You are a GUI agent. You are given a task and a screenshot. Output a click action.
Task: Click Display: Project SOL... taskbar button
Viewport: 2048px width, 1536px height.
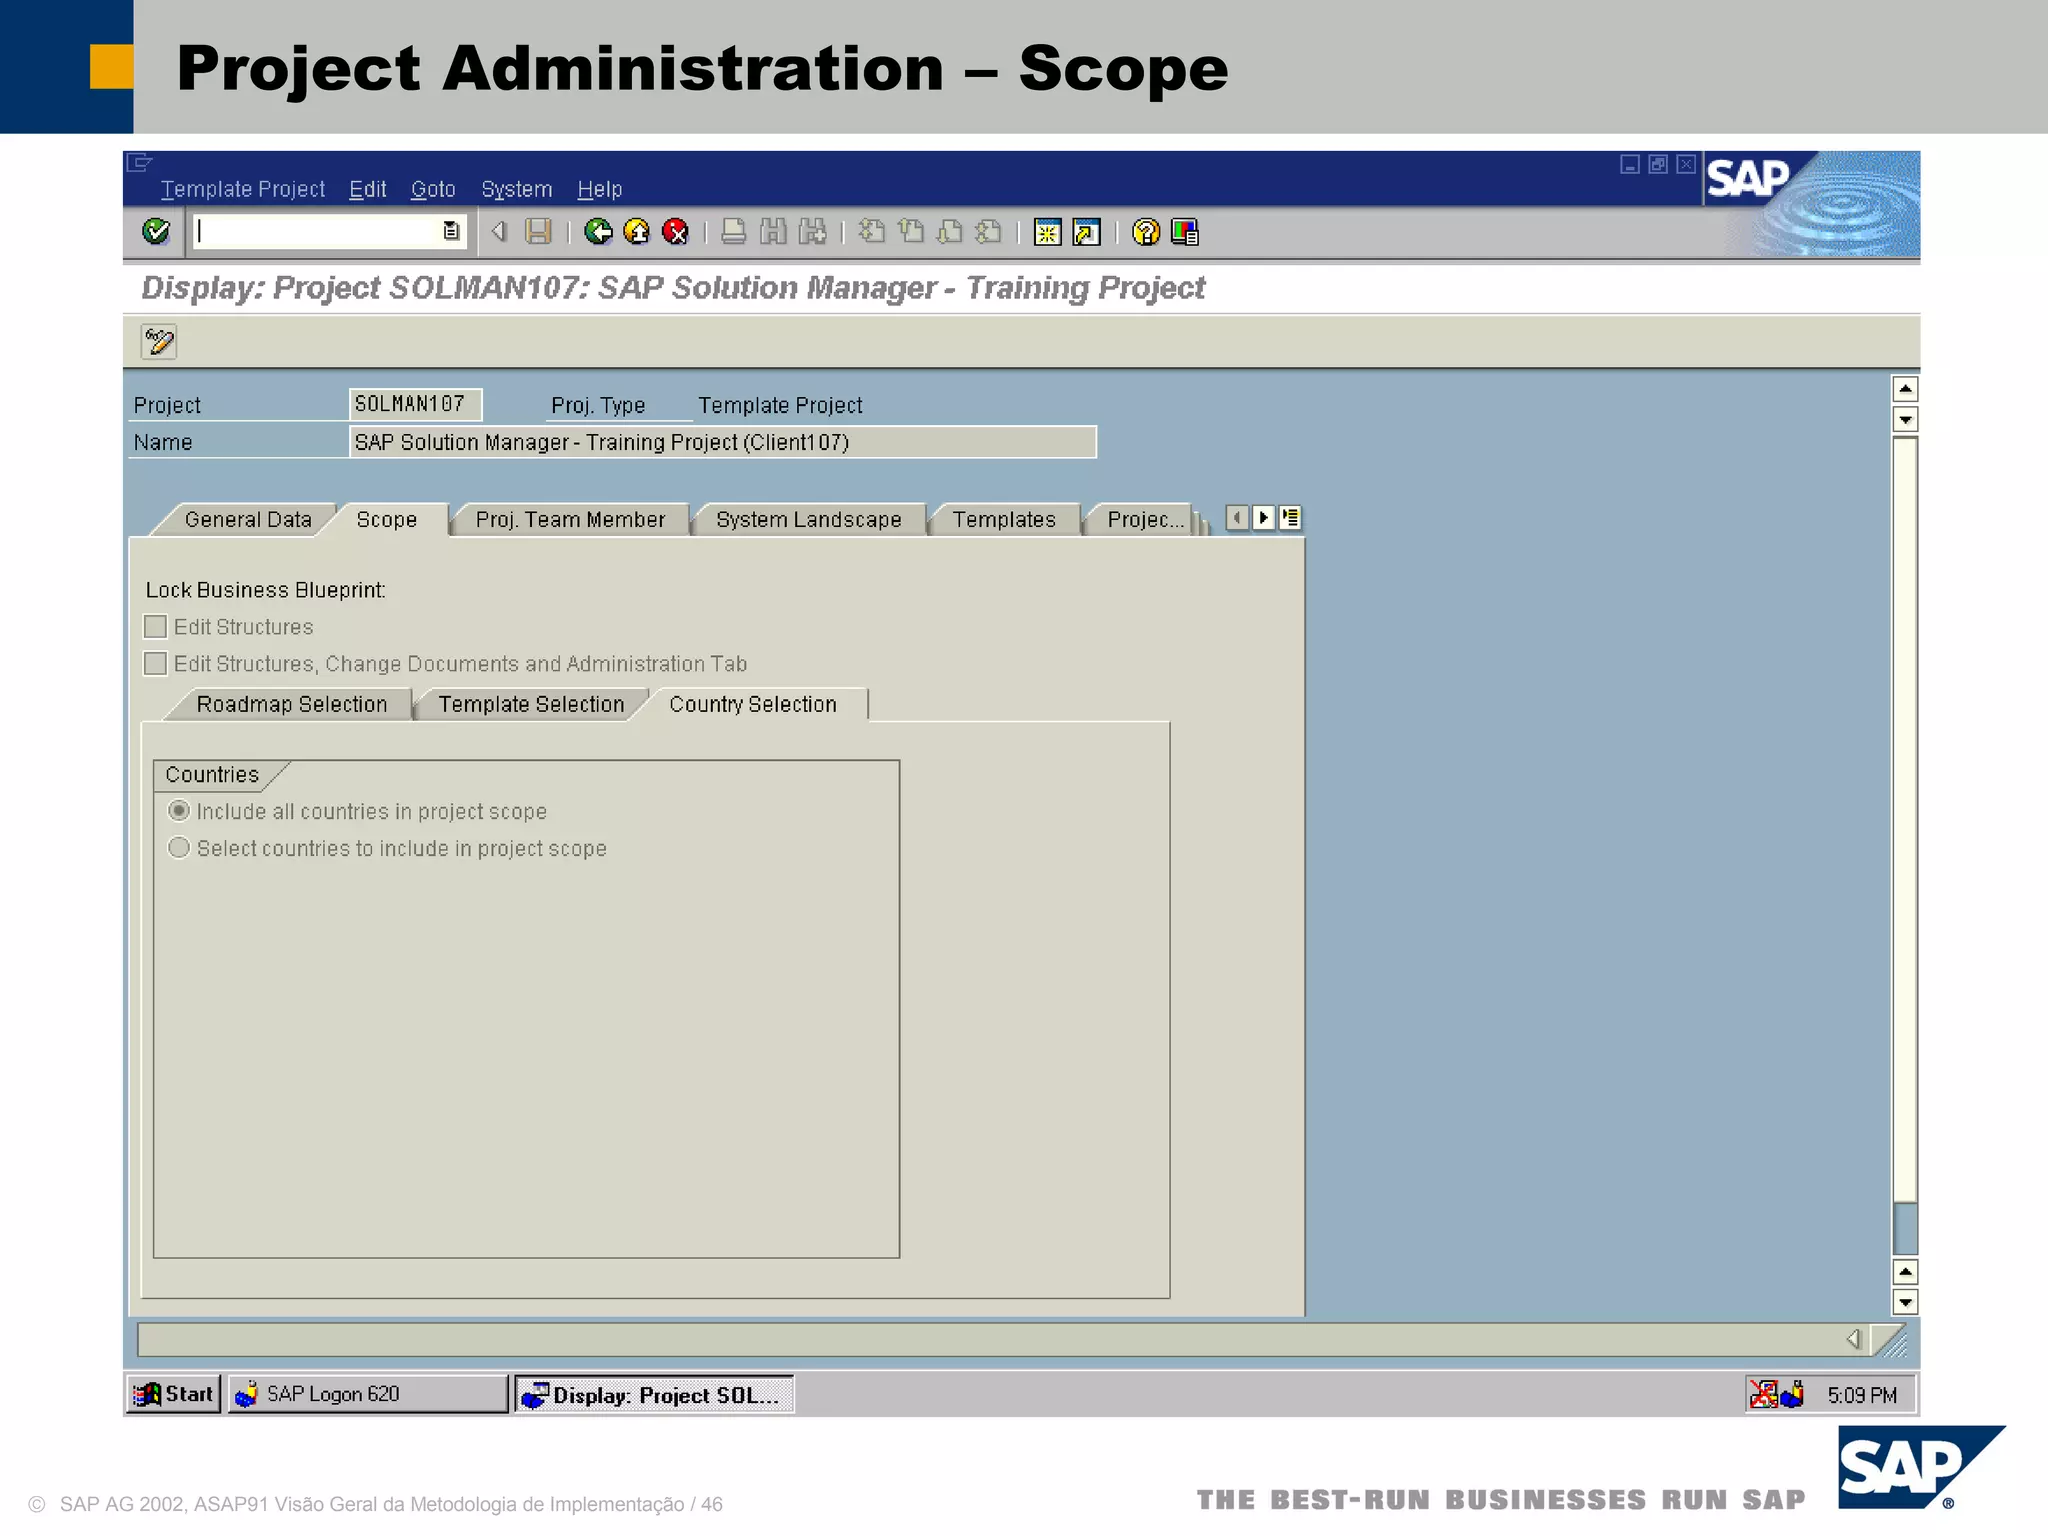pos(655,1394)
